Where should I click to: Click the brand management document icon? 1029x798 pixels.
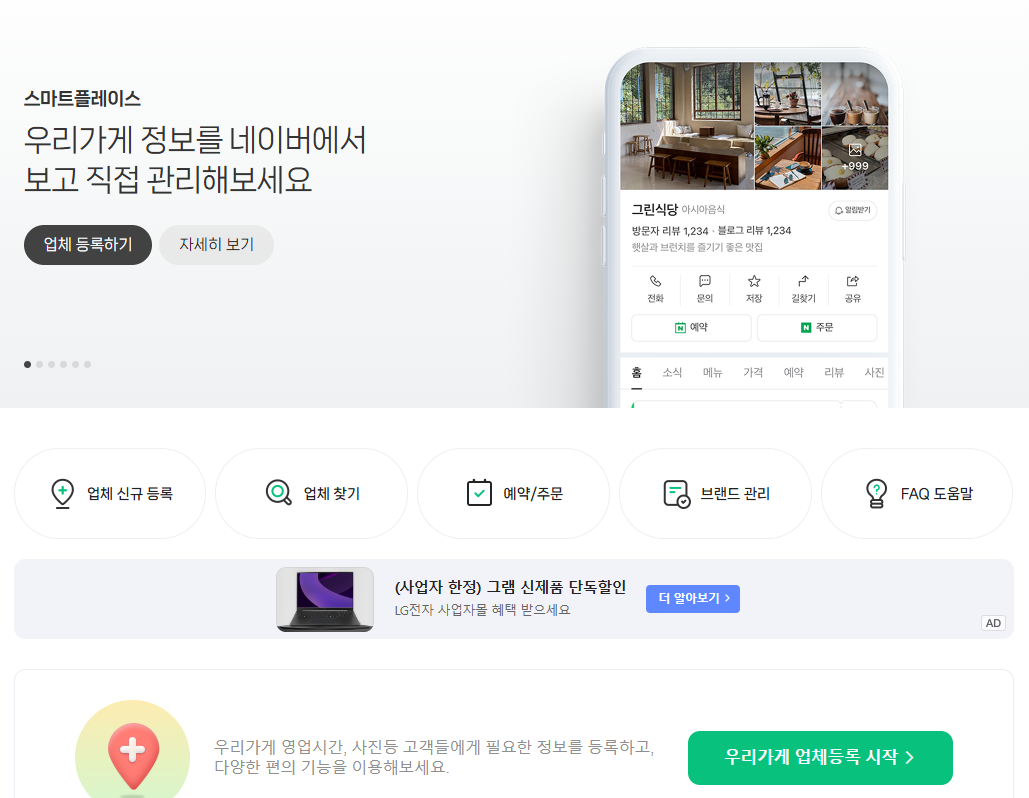click(x=677, y=494)
